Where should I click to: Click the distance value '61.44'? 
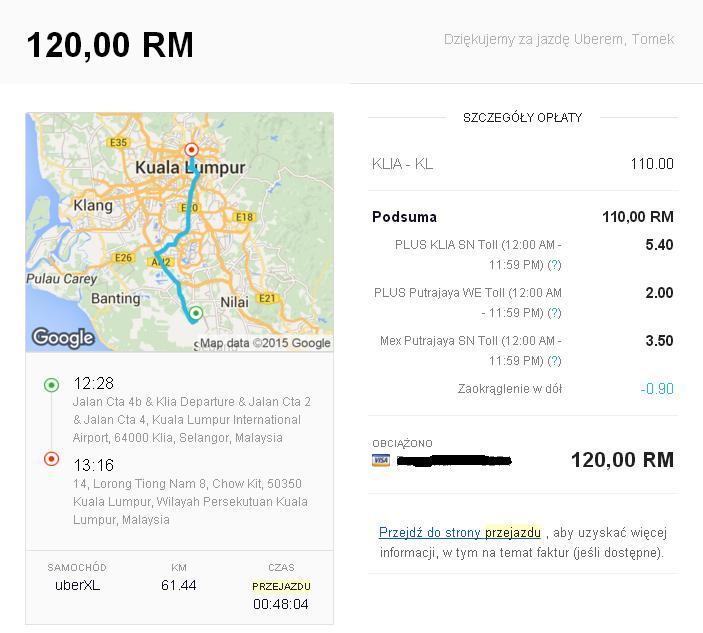tap(178, 585)
